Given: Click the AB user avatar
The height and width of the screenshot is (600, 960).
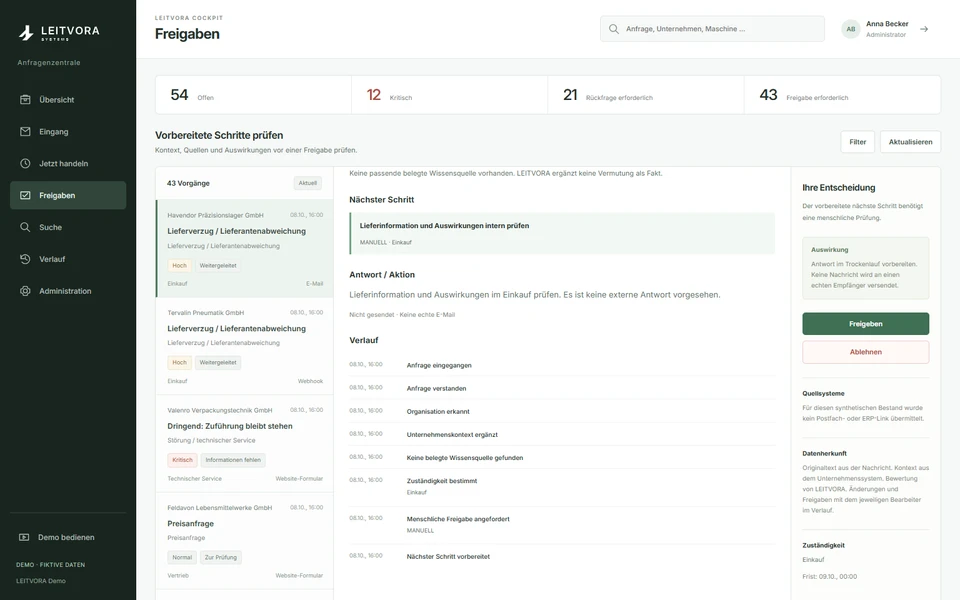Looking at the screenshot, I should [x=850, y=29].
